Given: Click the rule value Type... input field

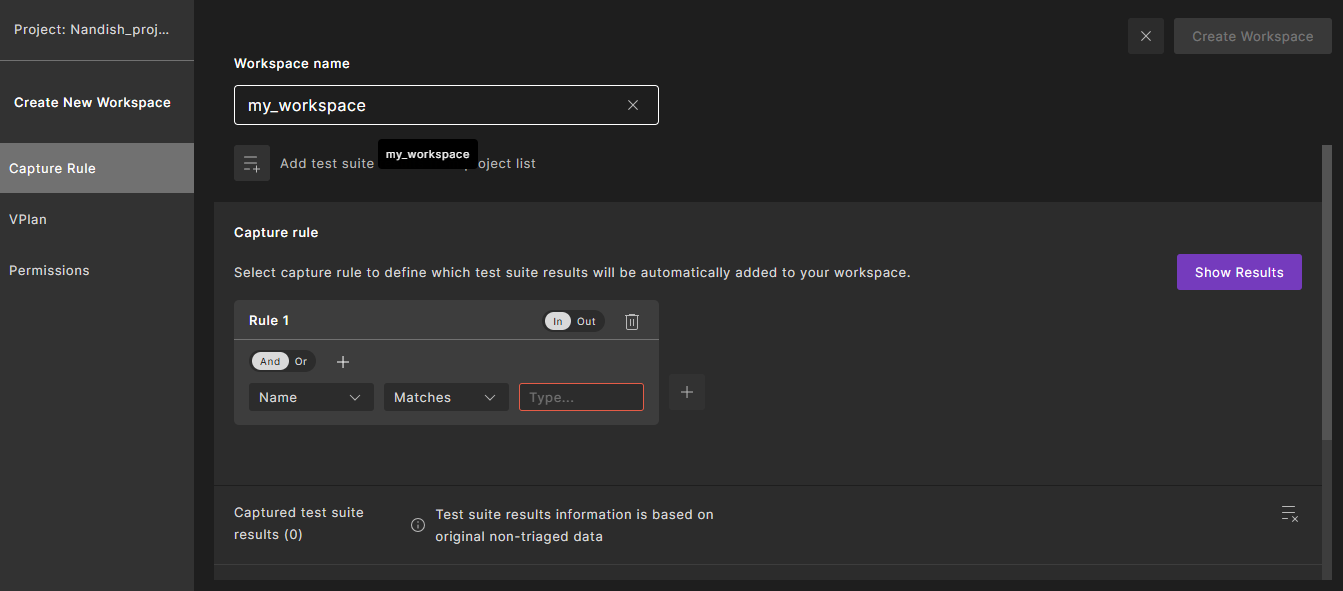Looking at the screenshot, I should [581, 397].
